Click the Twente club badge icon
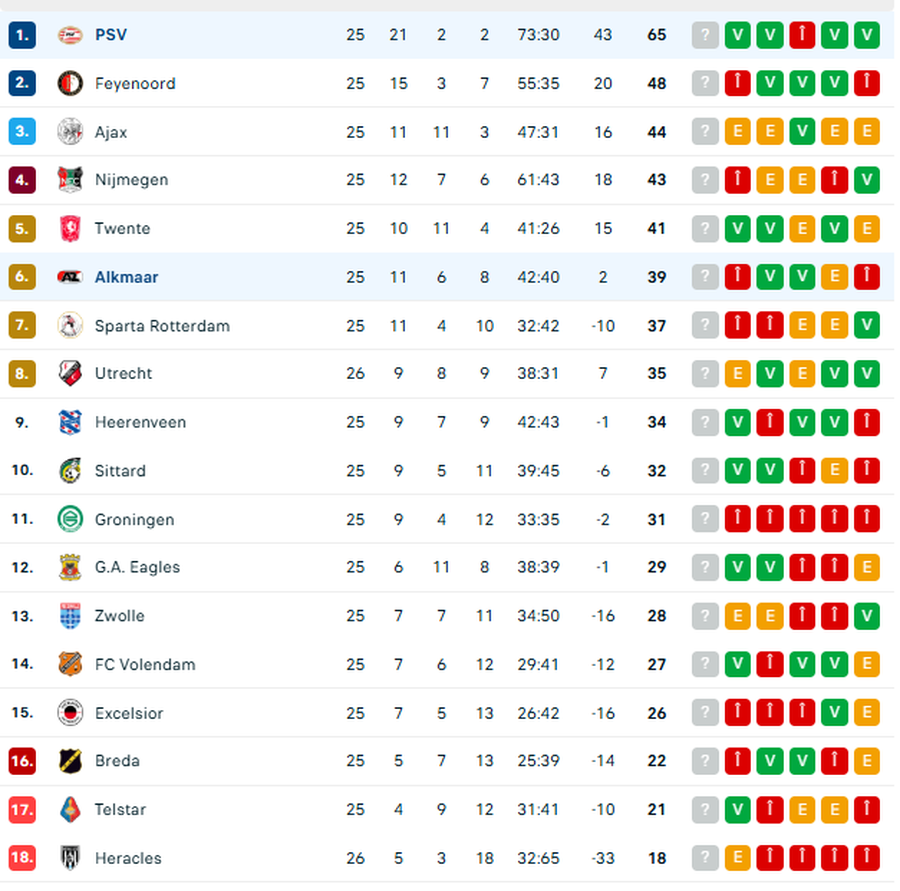Viewport: 900px width, 891px height. [x=70, y=229]
